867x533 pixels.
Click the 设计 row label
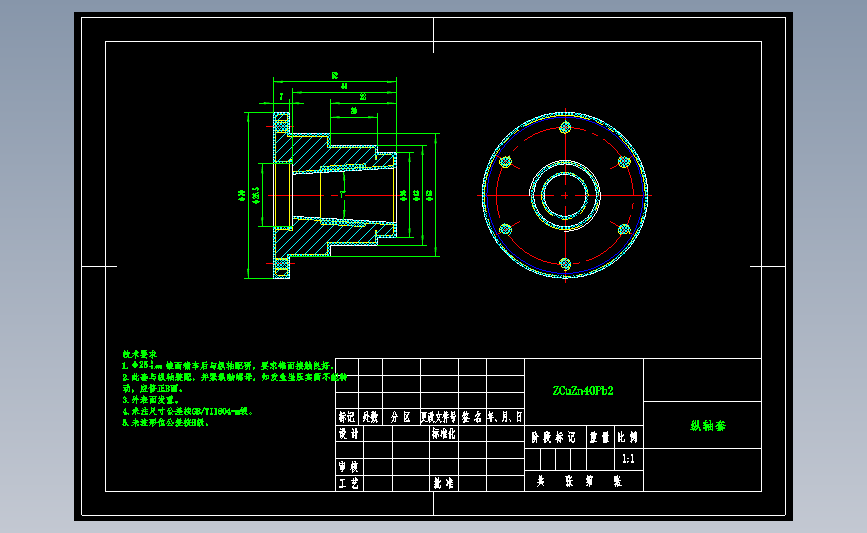point(349,433)
